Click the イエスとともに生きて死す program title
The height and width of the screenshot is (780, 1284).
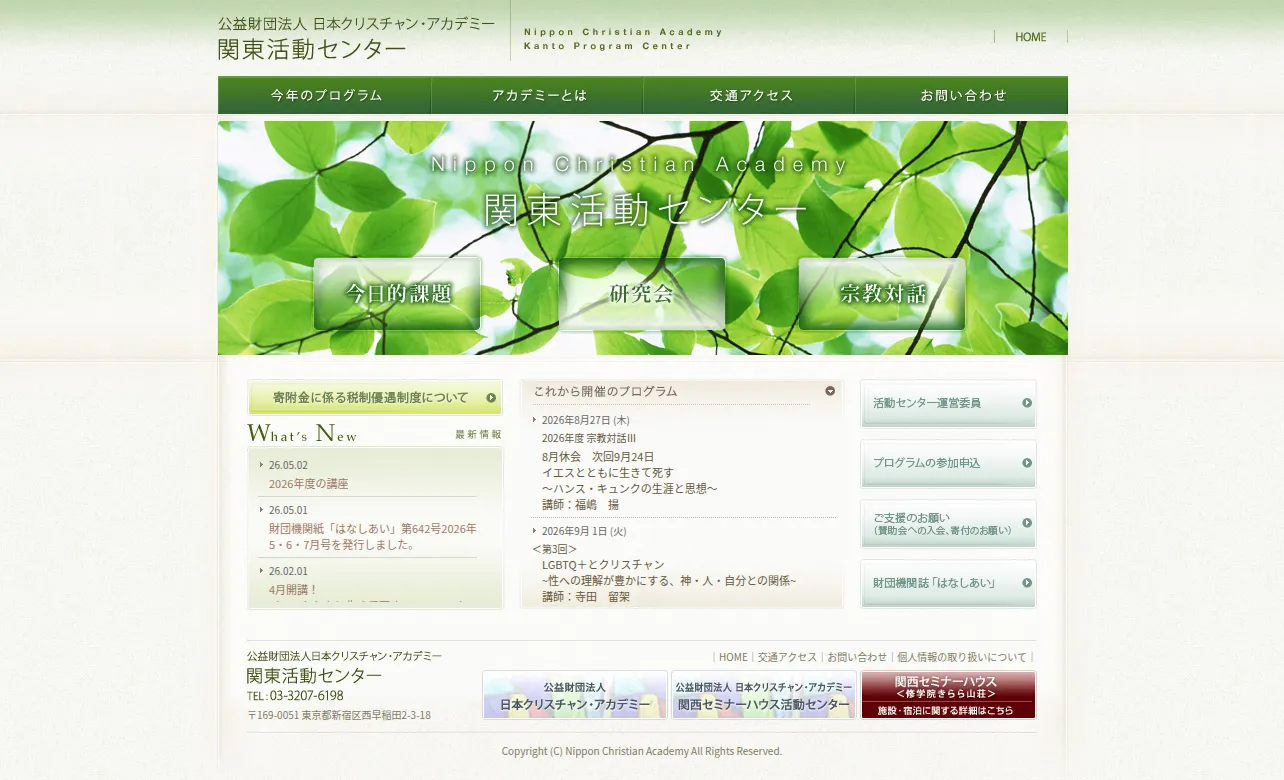point(608,473)
